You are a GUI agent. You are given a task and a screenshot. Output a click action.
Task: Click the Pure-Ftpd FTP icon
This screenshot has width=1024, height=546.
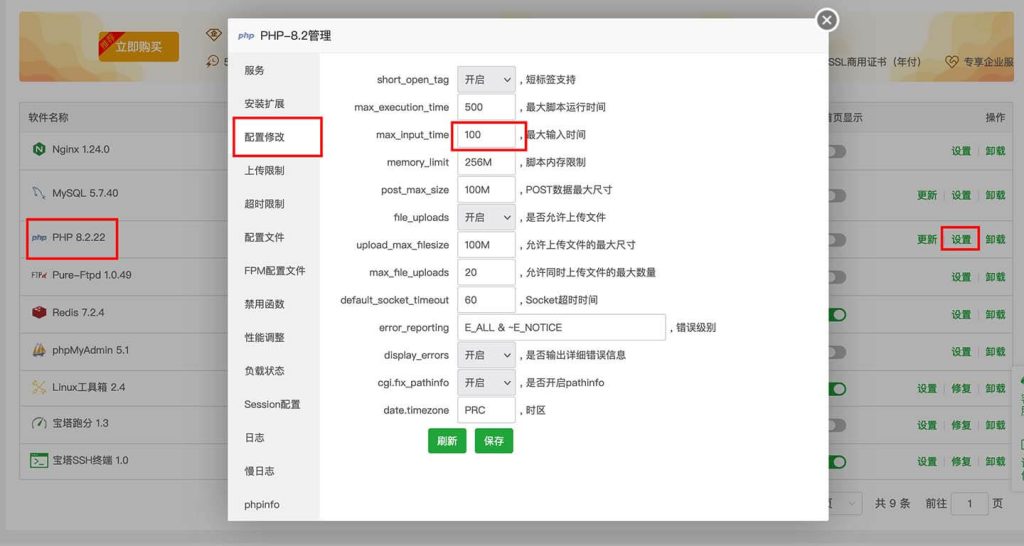click(x=39, y=275)
